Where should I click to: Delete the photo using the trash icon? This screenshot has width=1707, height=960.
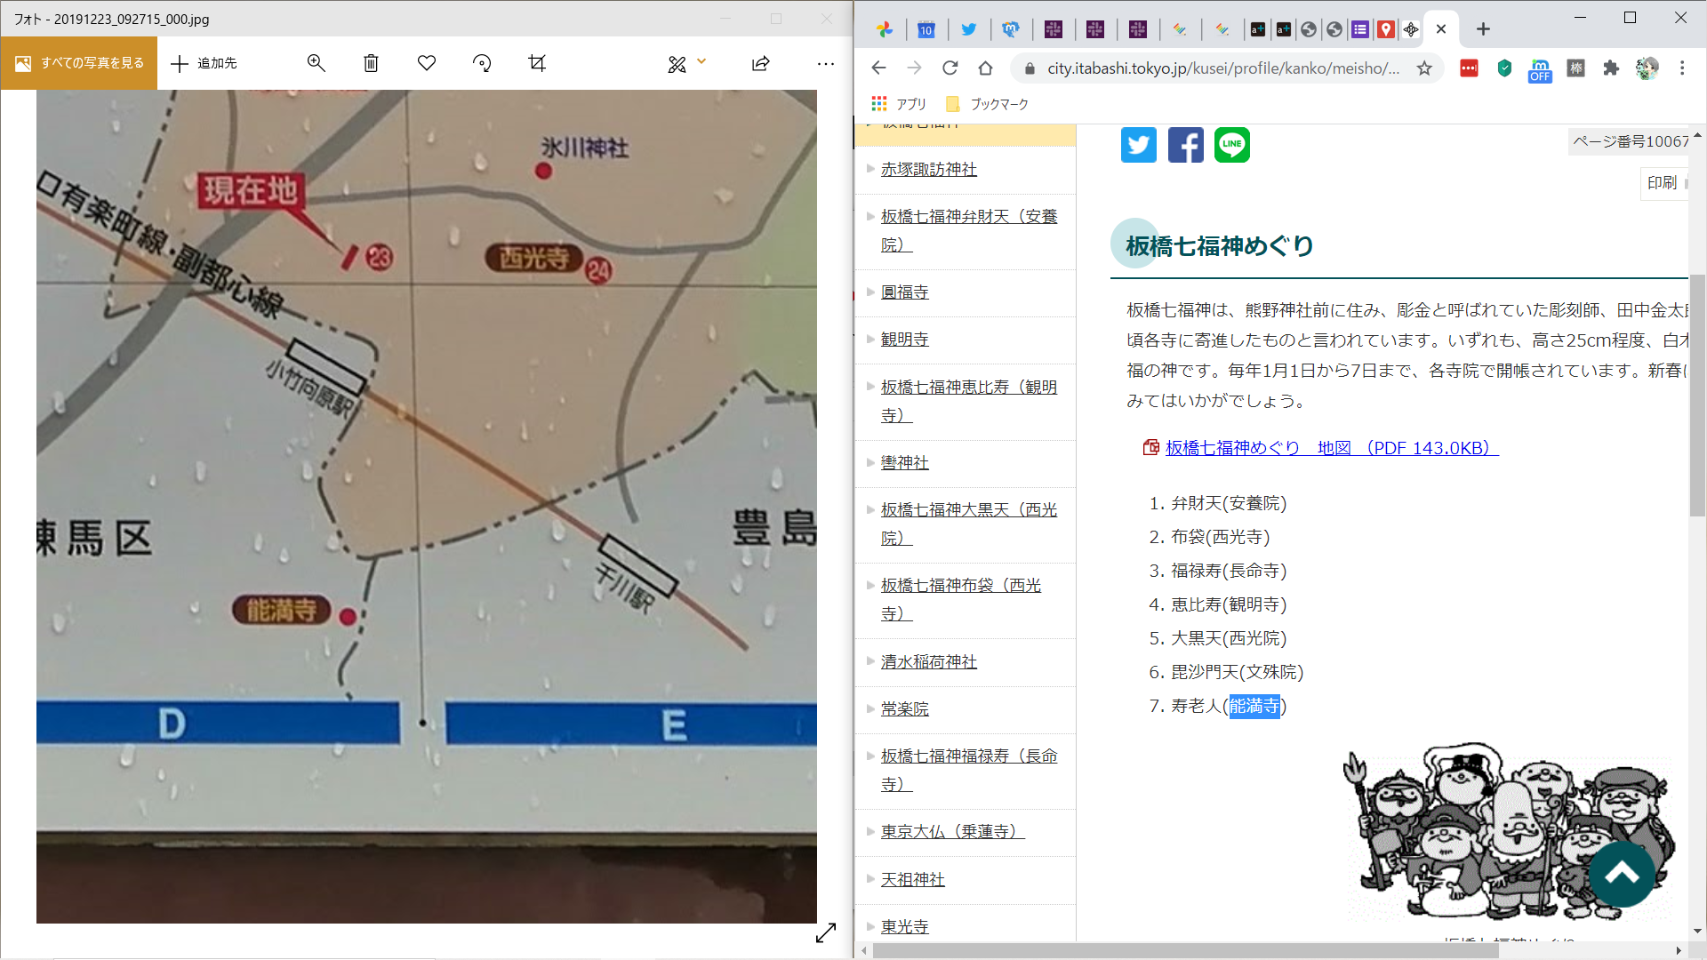[371, 63]
